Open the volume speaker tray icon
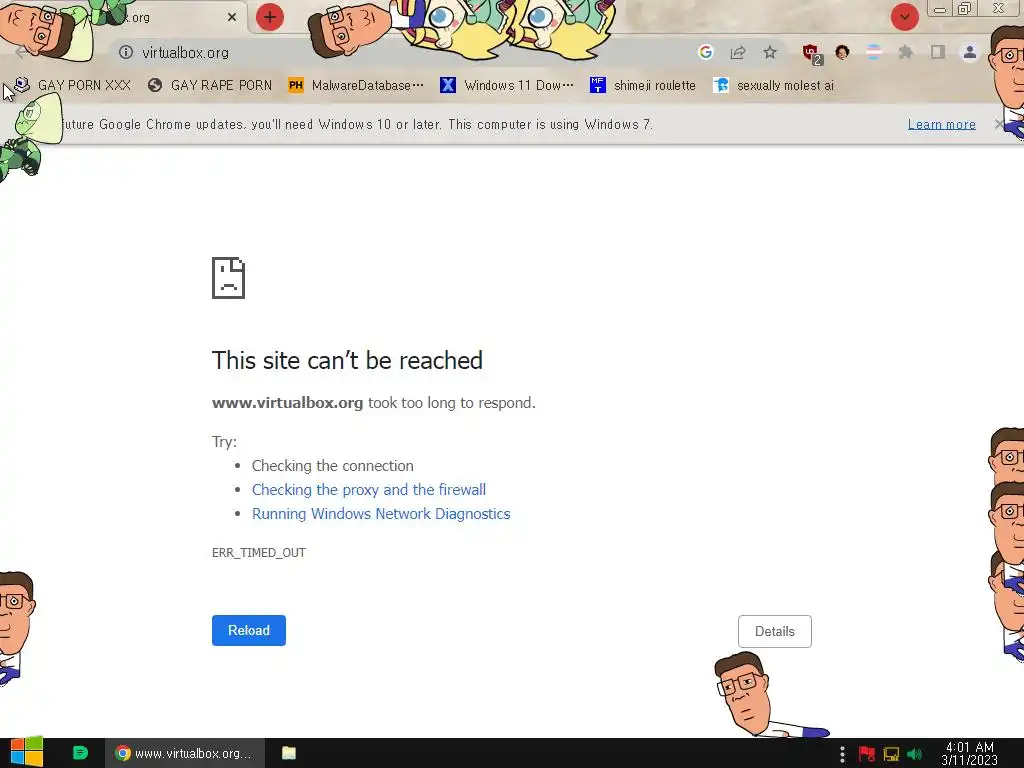 pos(914,754)
